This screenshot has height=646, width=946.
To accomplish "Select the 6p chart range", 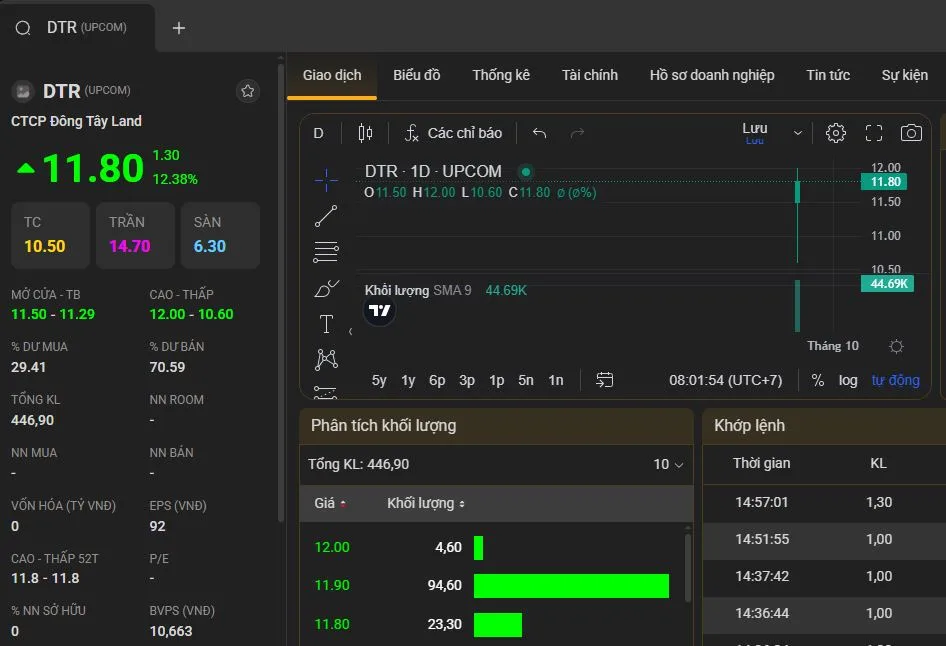I will (437, 380).
